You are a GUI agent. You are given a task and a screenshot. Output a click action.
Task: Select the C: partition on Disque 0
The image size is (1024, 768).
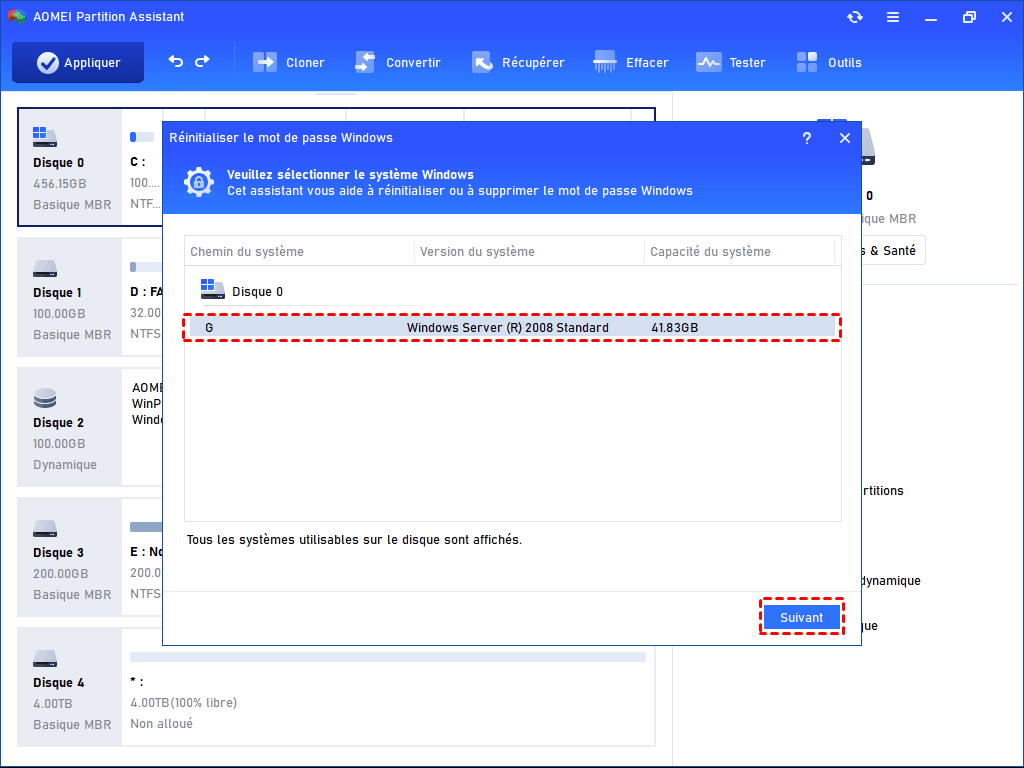(x=143, y=168)
